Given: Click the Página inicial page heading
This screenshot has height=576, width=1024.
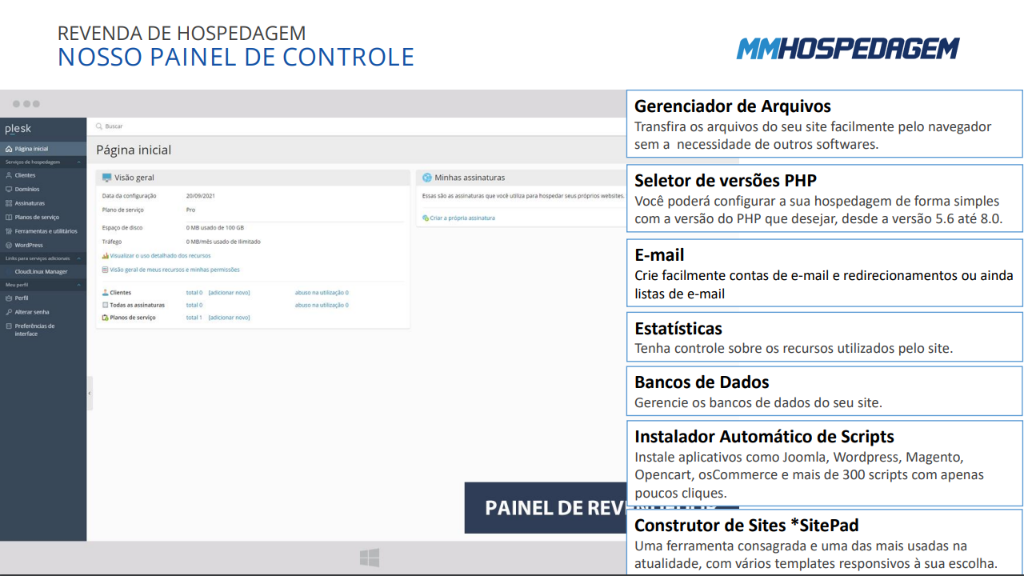Looking at the screenshot, I should tap(134, 150).
